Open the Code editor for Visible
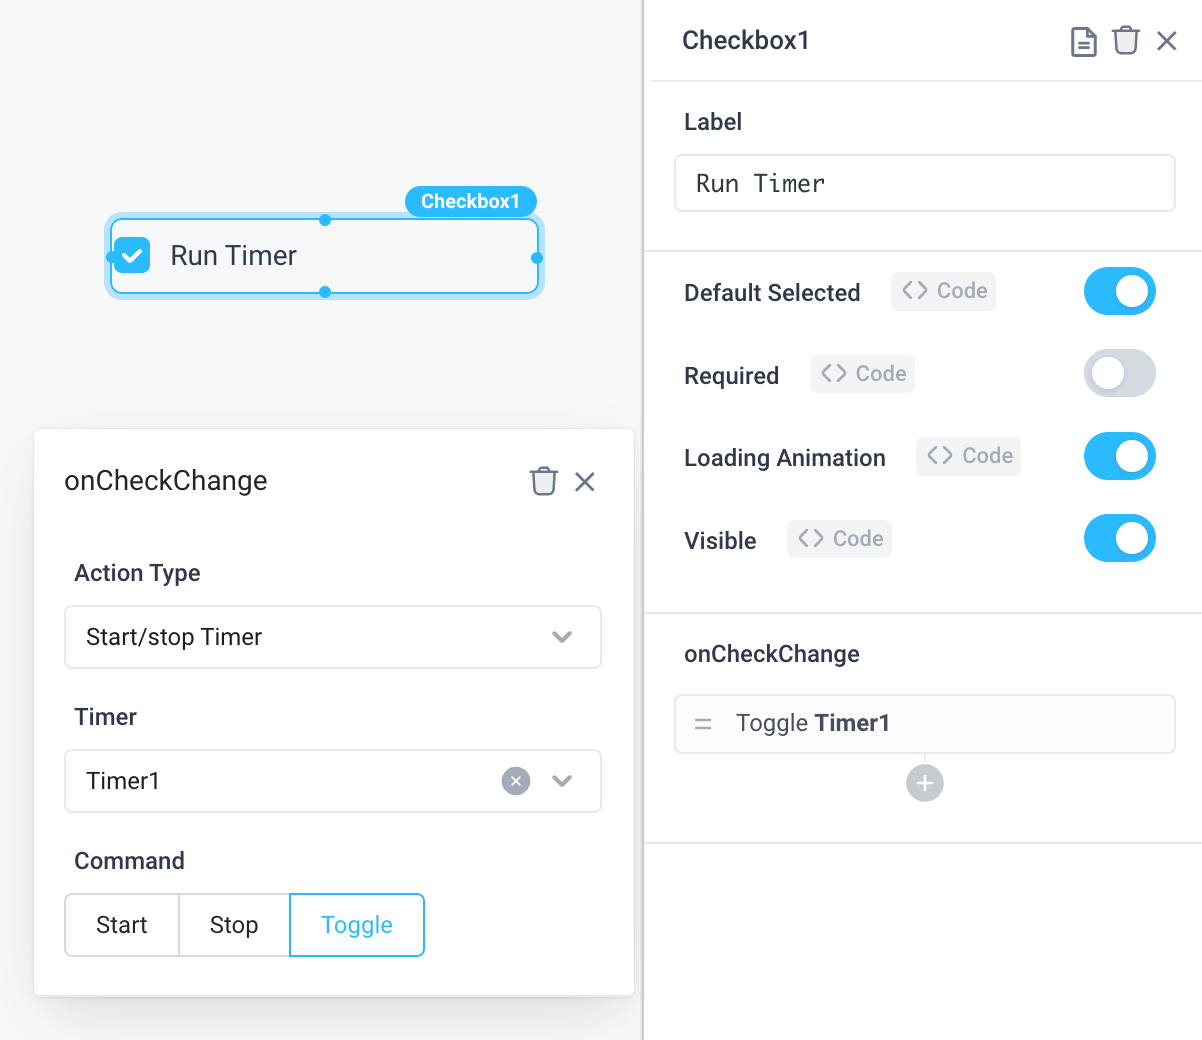 839,538
